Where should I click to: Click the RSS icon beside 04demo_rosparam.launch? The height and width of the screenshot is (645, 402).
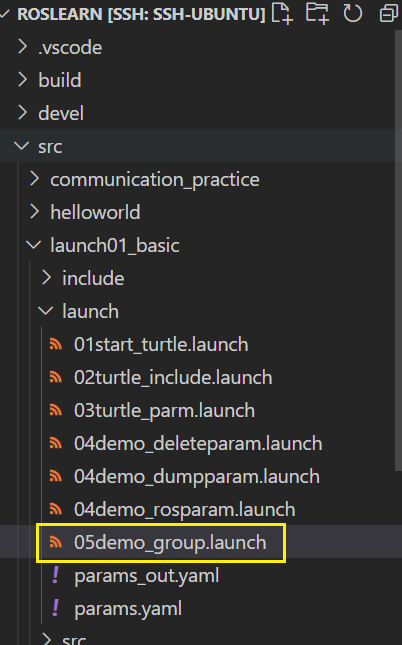(56, 509)
